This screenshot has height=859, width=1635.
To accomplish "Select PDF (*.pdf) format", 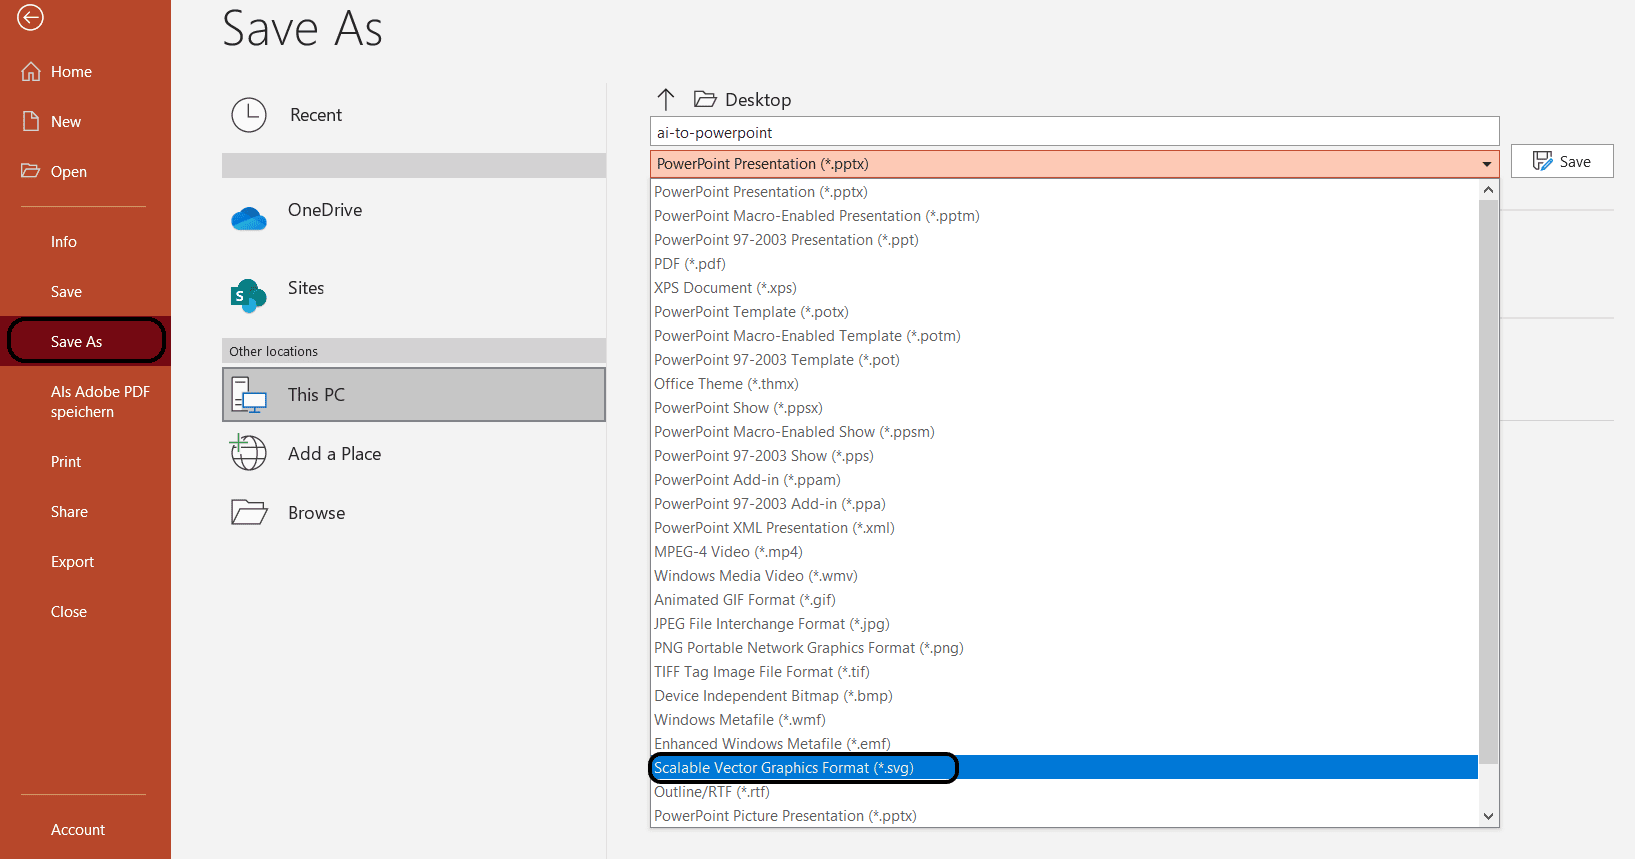I will click(x=1064, y=264).
